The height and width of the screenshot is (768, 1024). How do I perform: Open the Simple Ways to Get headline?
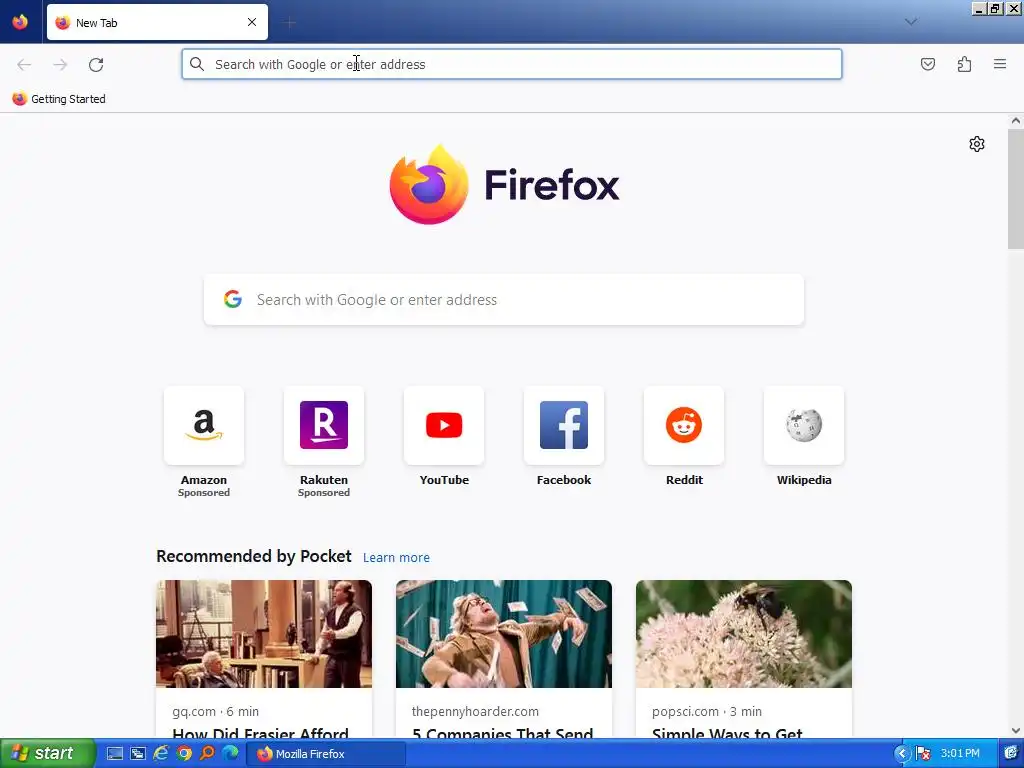pos(727,732)
